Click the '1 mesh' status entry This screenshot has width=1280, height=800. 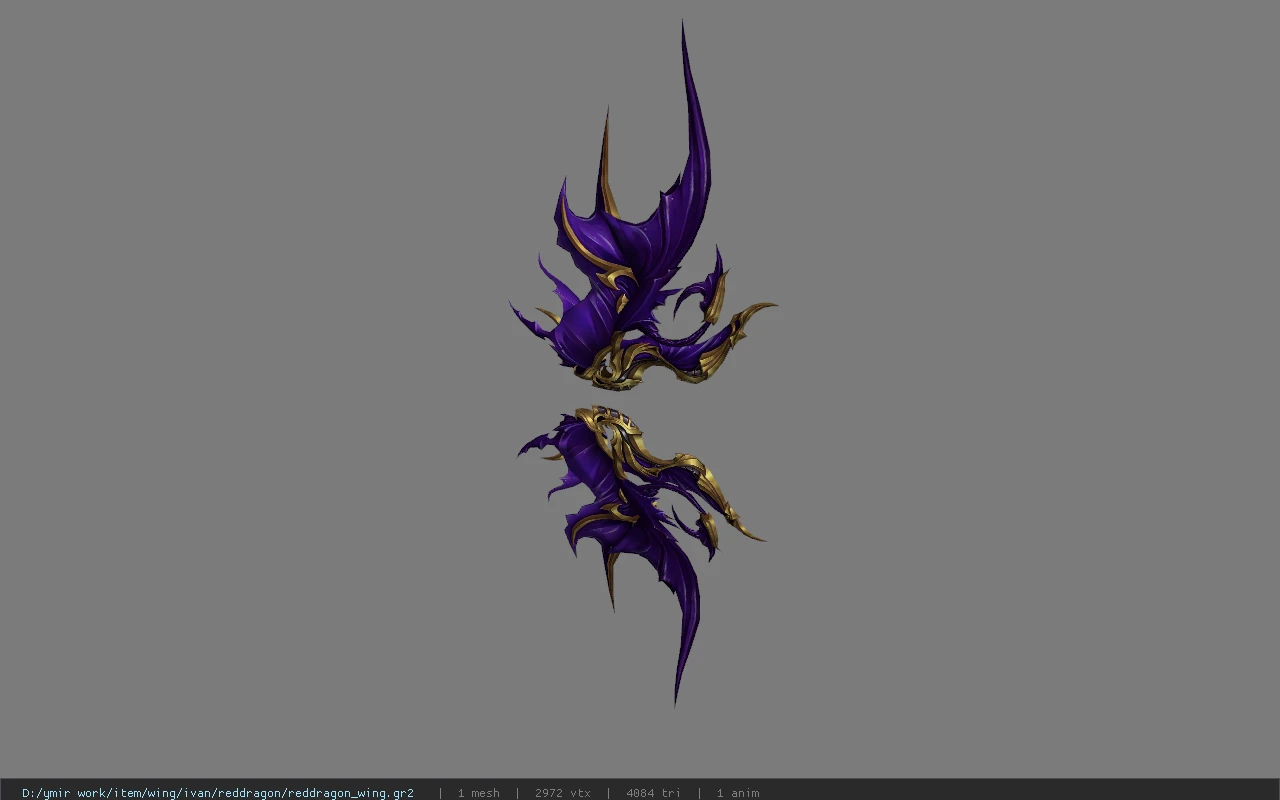coord(478,793)
